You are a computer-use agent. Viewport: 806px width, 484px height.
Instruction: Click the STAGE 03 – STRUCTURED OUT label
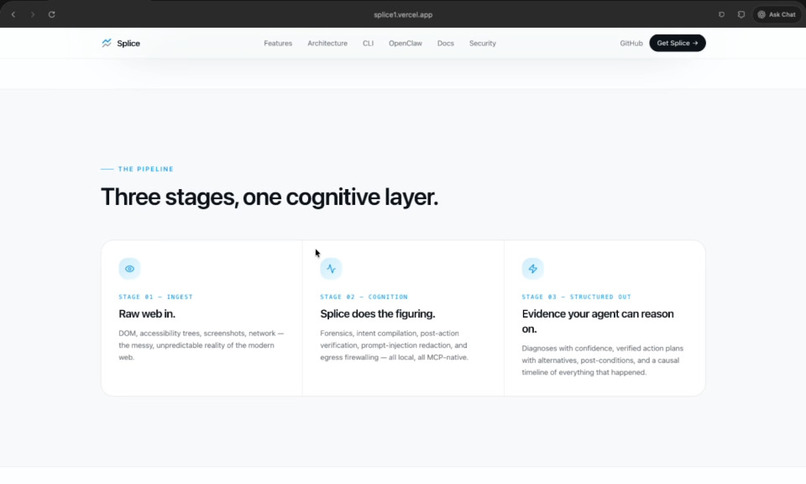coord(576,297)
